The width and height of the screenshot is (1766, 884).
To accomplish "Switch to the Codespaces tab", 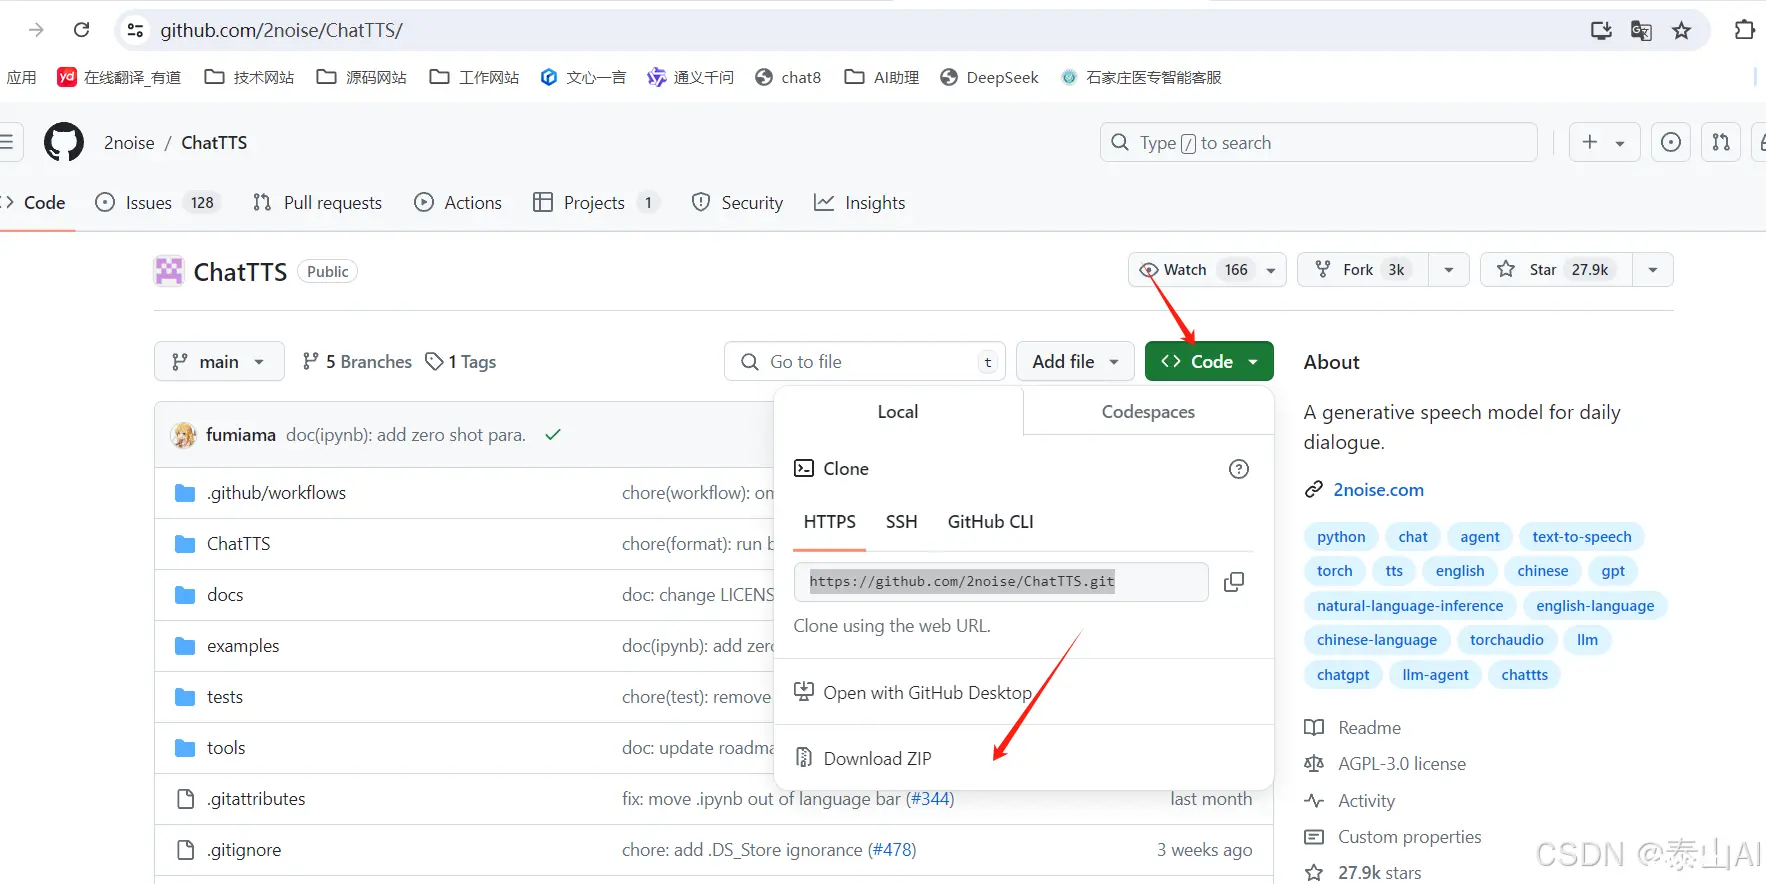I will click(x=1148, y=412).
